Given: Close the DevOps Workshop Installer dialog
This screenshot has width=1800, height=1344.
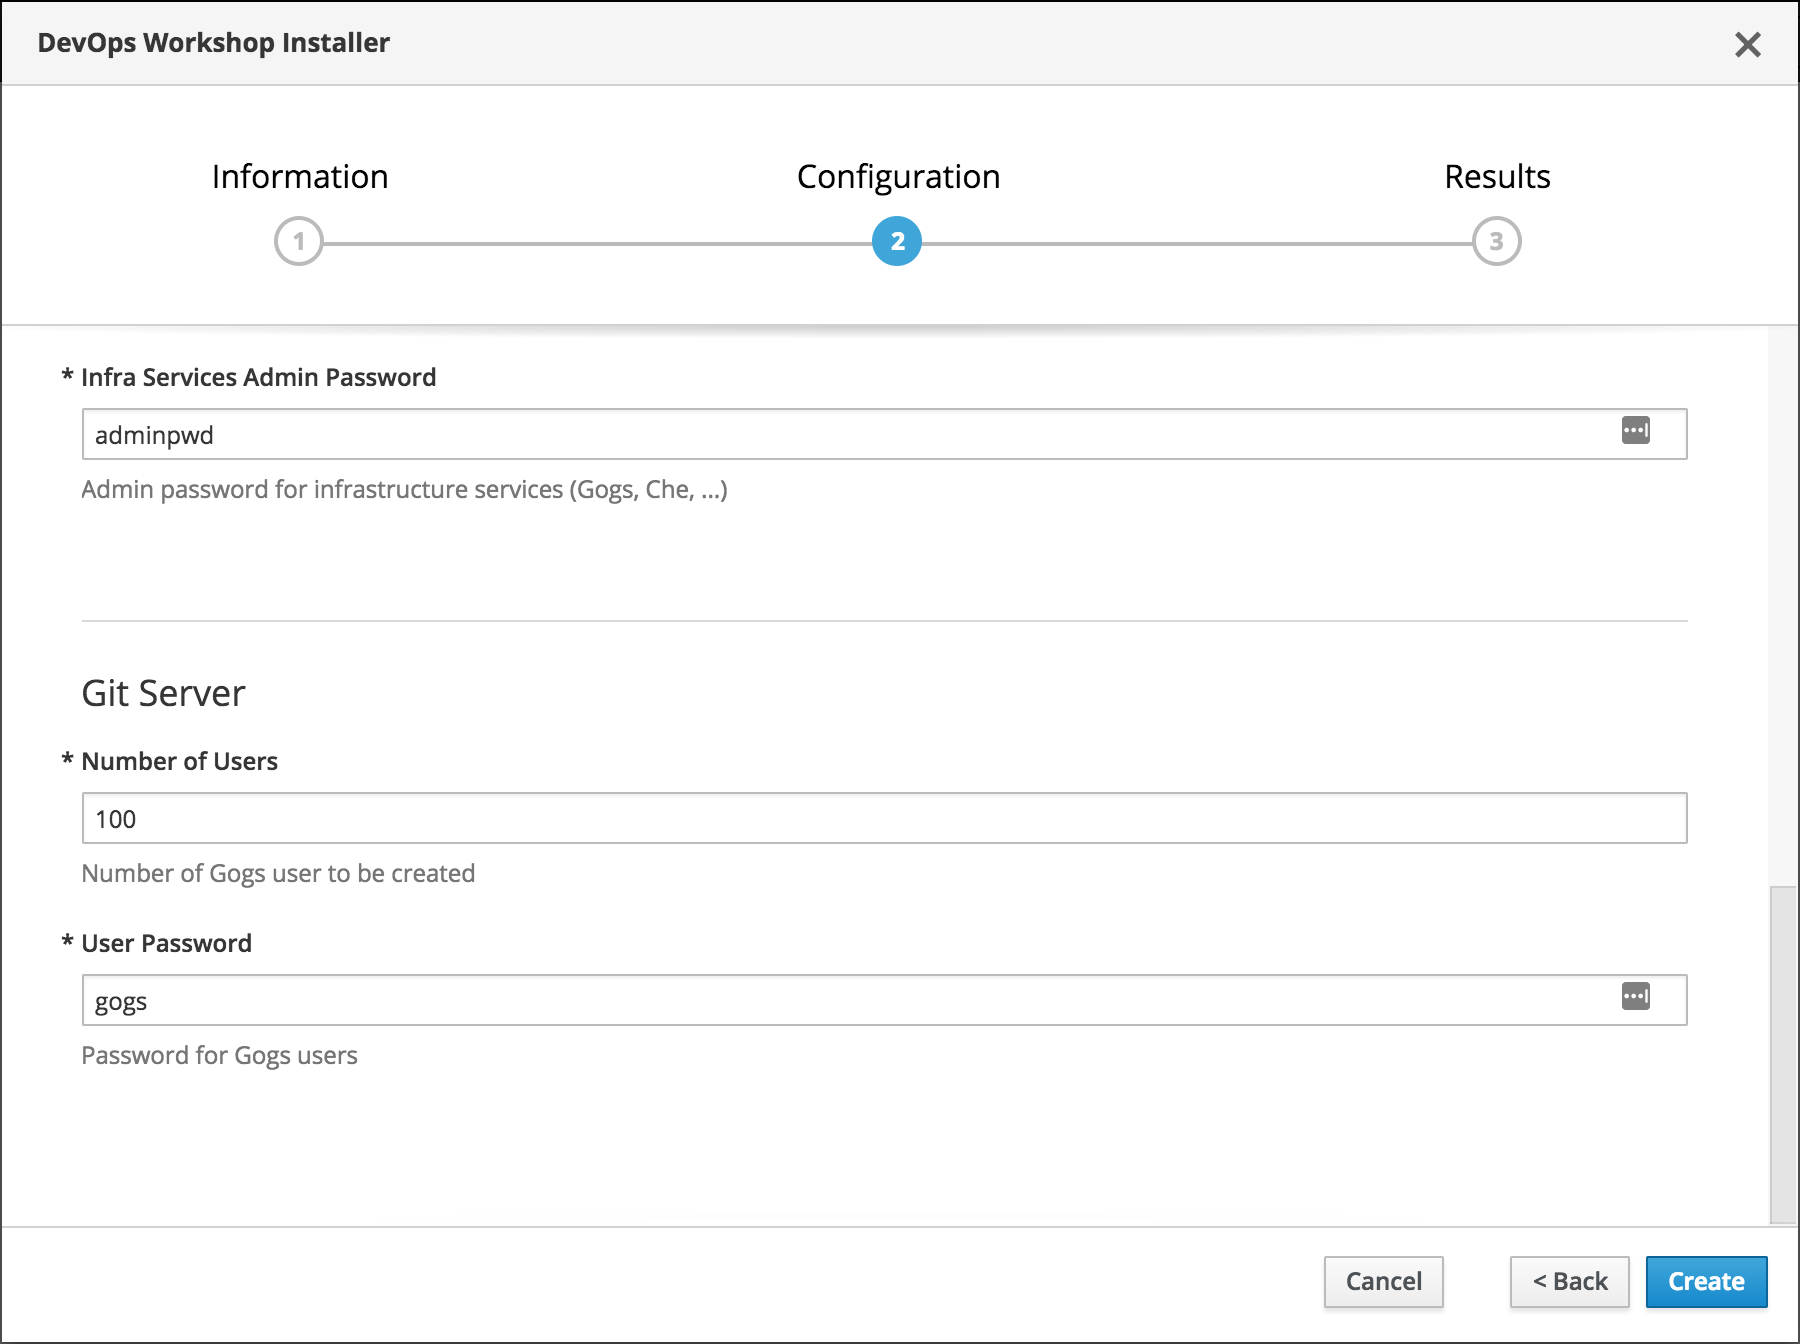Looking at the screenshot, I should pyautogui.click(x=1748, y=44).
